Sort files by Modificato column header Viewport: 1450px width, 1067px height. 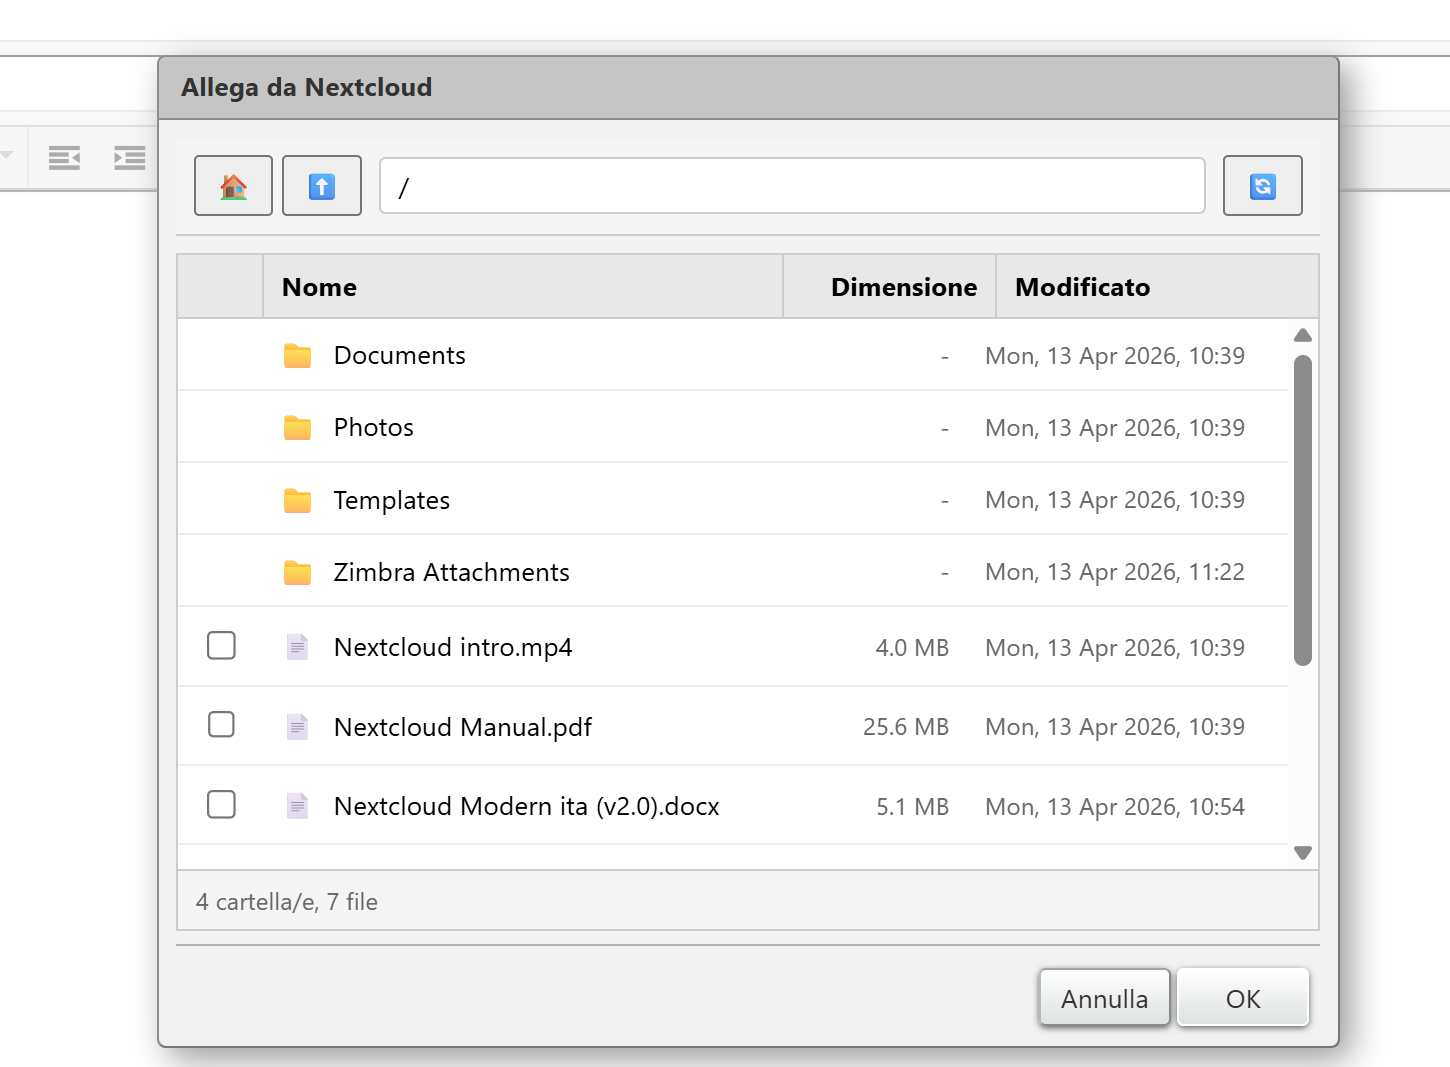point(1082,287)
